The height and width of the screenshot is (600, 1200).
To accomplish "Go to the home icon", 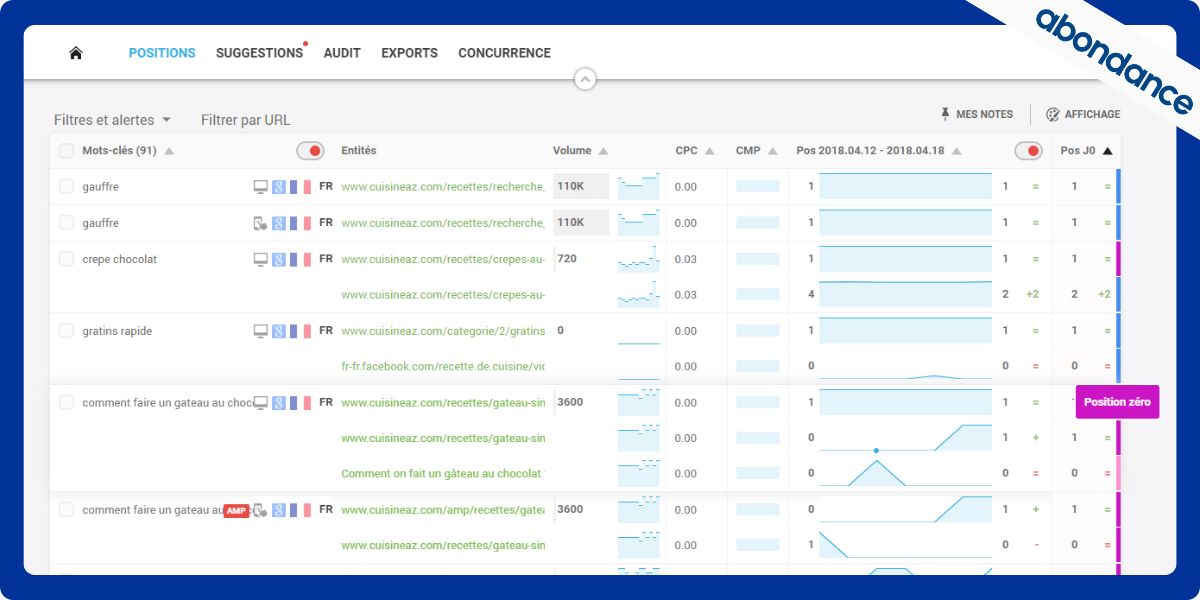I will click(76, 53).
